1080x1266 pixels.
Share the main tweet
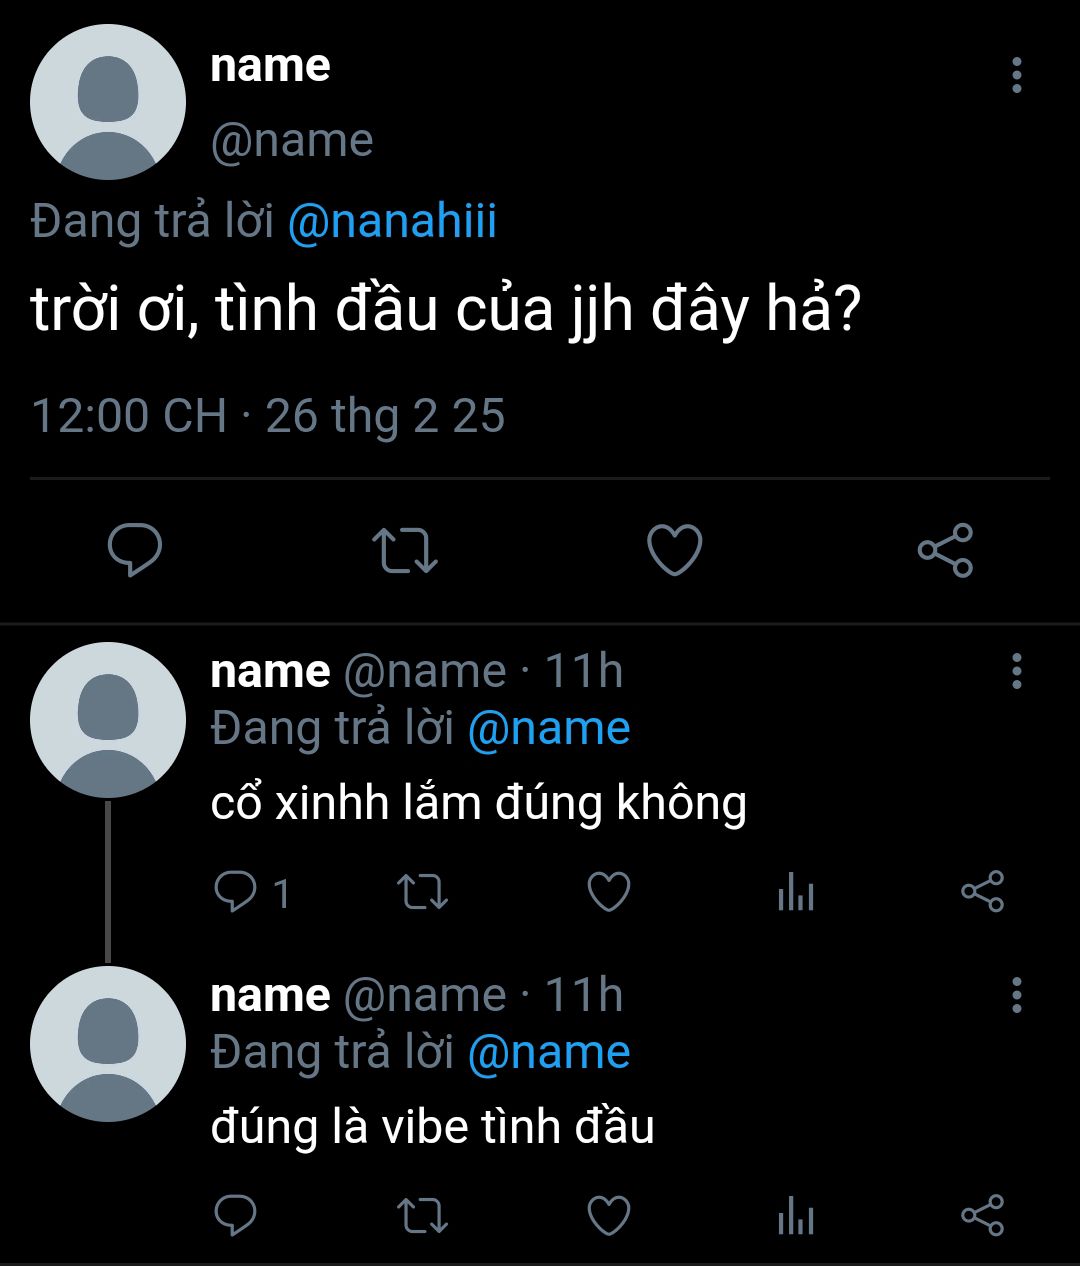[x=945, y=550]
